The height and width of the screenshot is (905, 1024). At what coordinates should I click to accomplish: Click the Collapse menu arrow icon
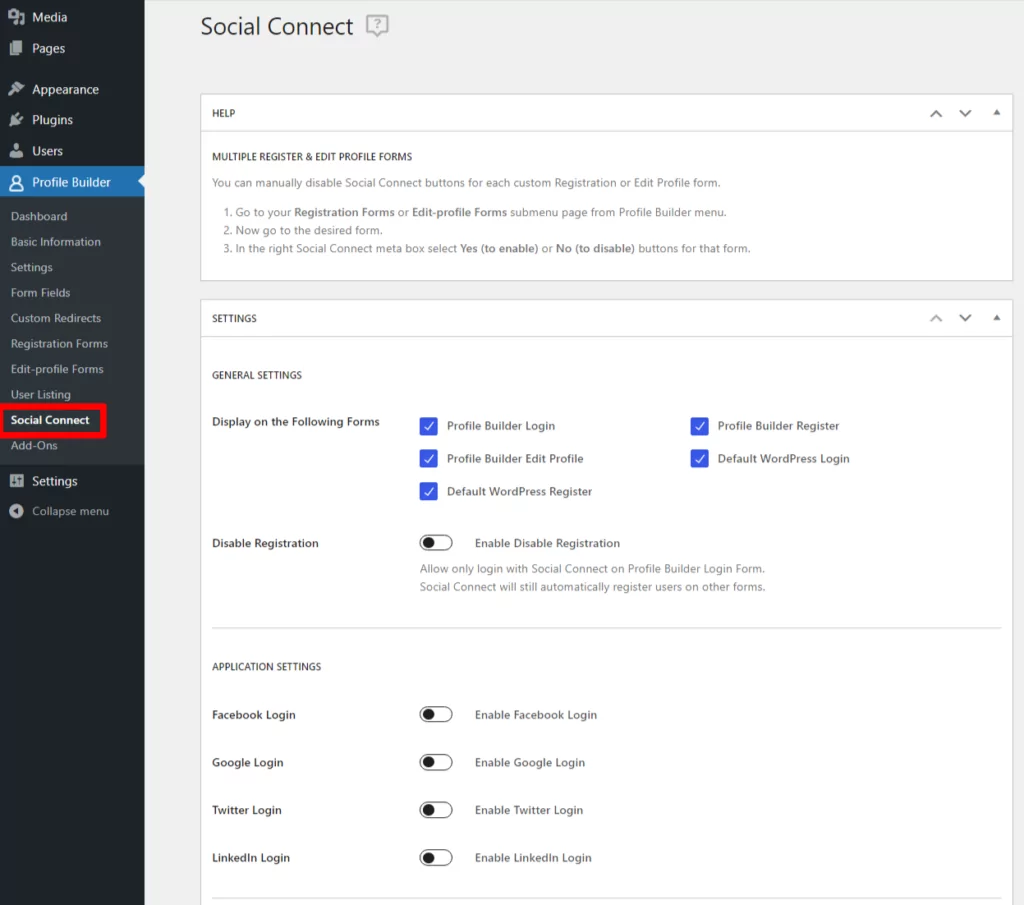point(16,511)
